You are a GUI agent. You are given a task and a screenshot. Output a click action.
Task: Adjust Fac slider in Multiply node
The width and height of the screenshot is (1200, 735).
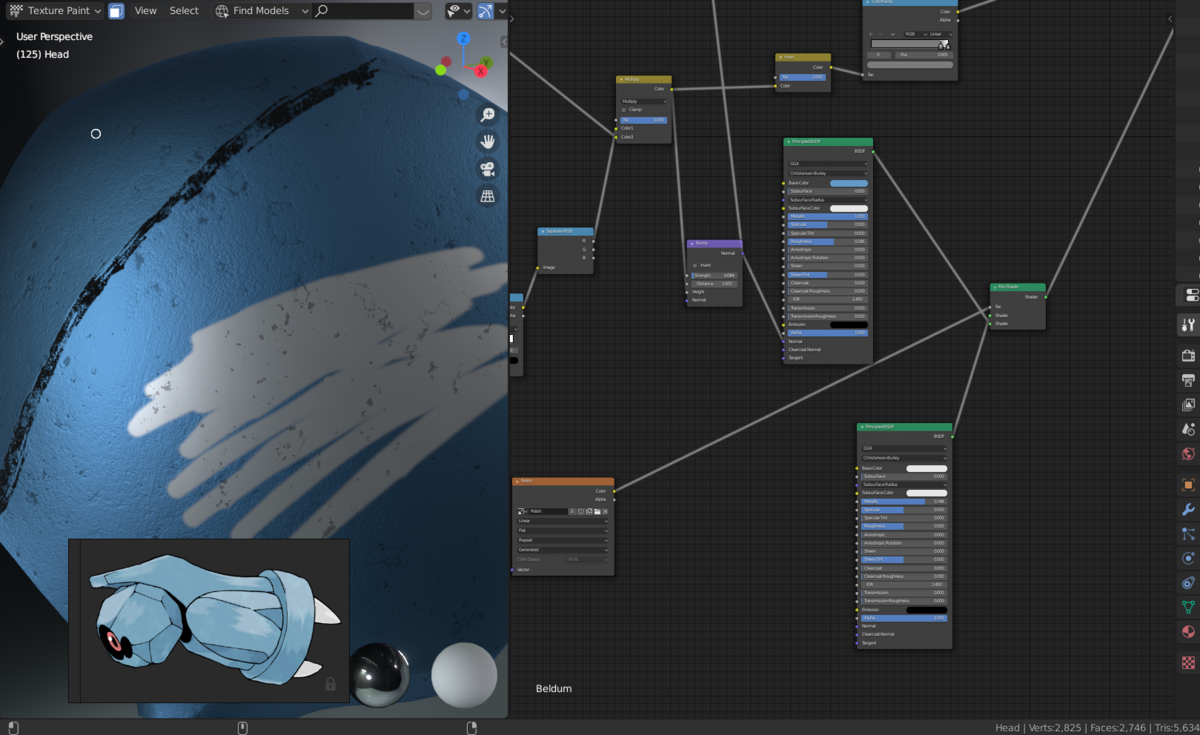point(644,120)
